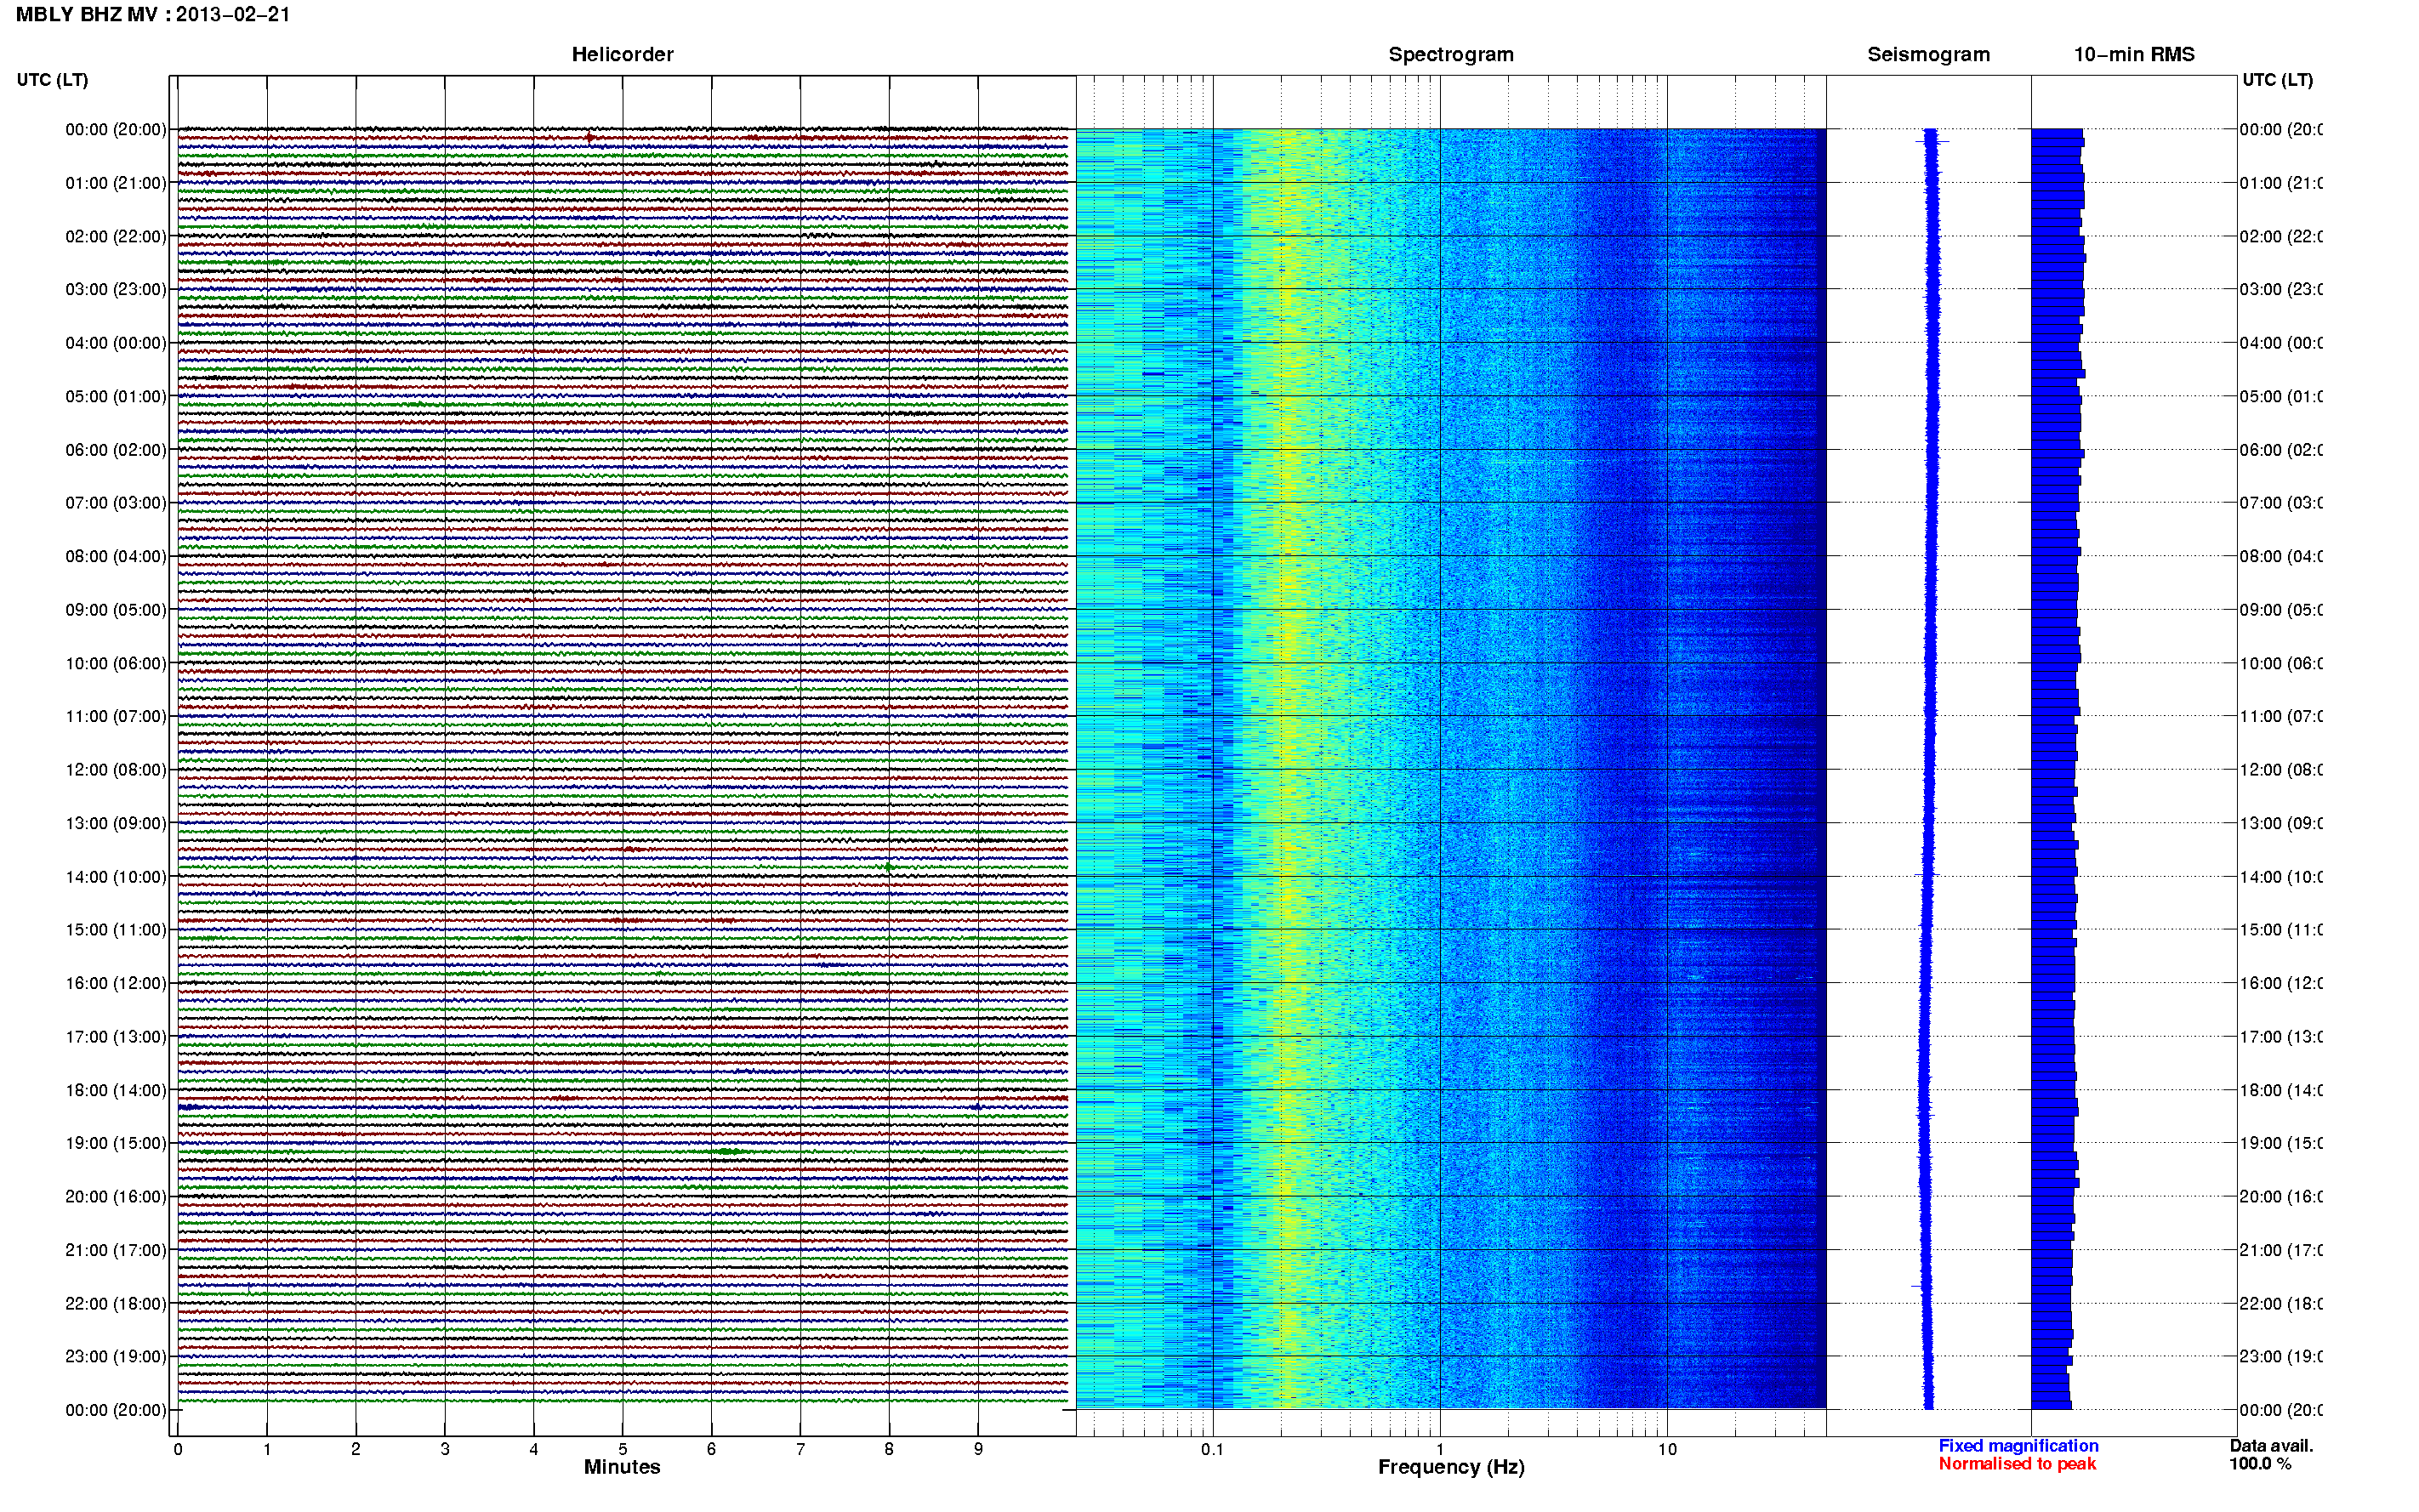The height and width of the screenshot is (1512, 2419).
Task: Pick left axis label '05:00 (01:00)'
Action: (x=116, y=396)
